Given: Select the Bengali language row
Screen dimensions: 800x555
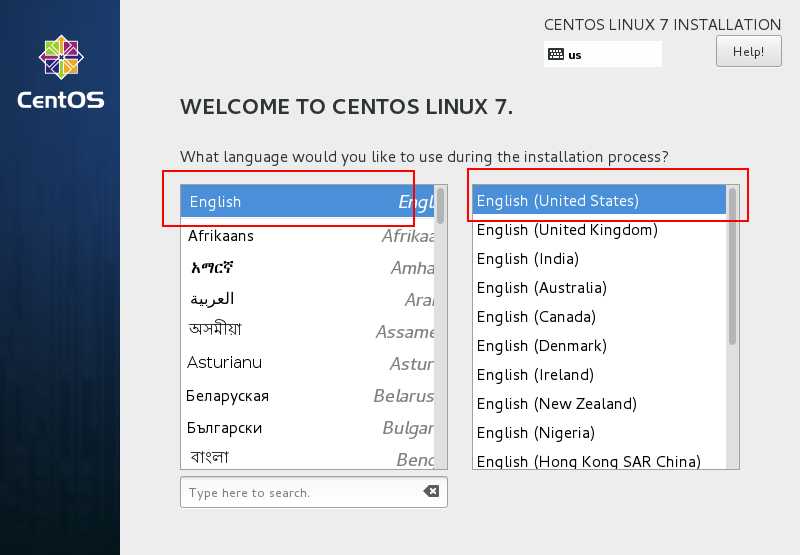Looking at the screenshot, I should (x=308, y=457).
